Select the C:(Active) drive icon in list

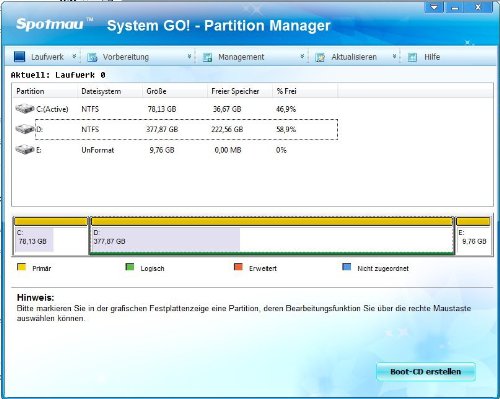click(x=25, y=108)
